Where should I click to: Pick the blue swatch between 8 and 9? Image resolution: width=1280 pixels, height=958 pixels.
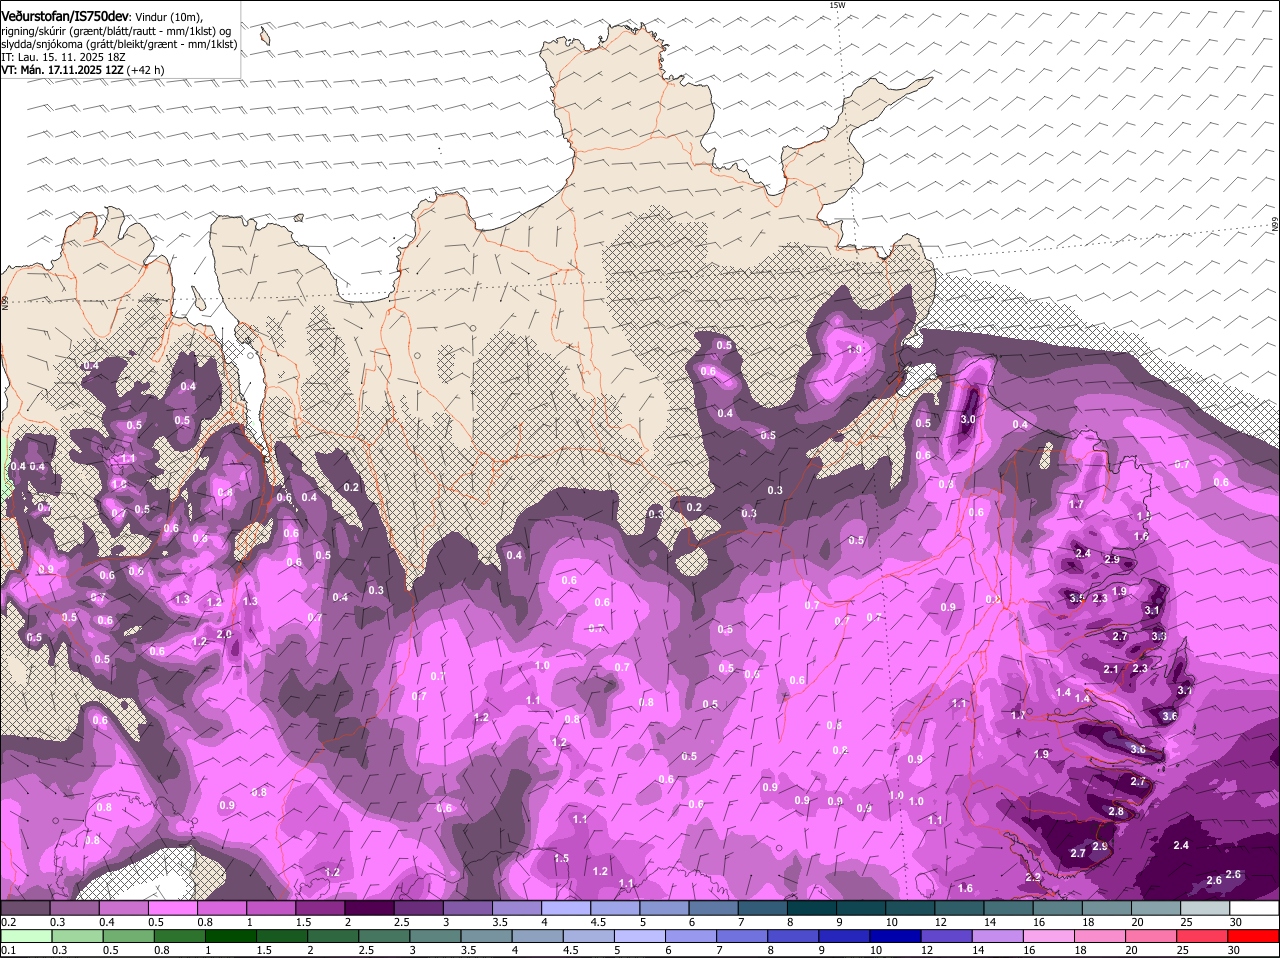click(x=792, y=936)
